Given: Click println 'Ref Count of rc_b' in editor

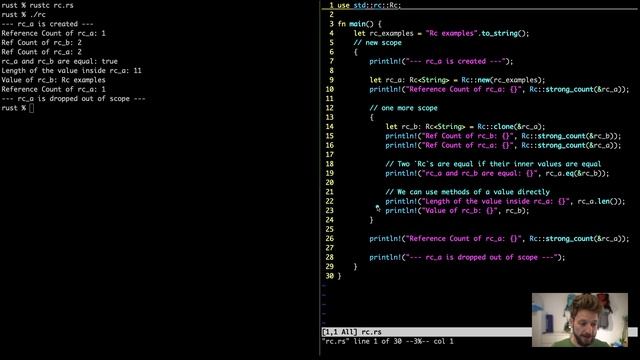Looking at the screenshot, I should tap(503, 136).
